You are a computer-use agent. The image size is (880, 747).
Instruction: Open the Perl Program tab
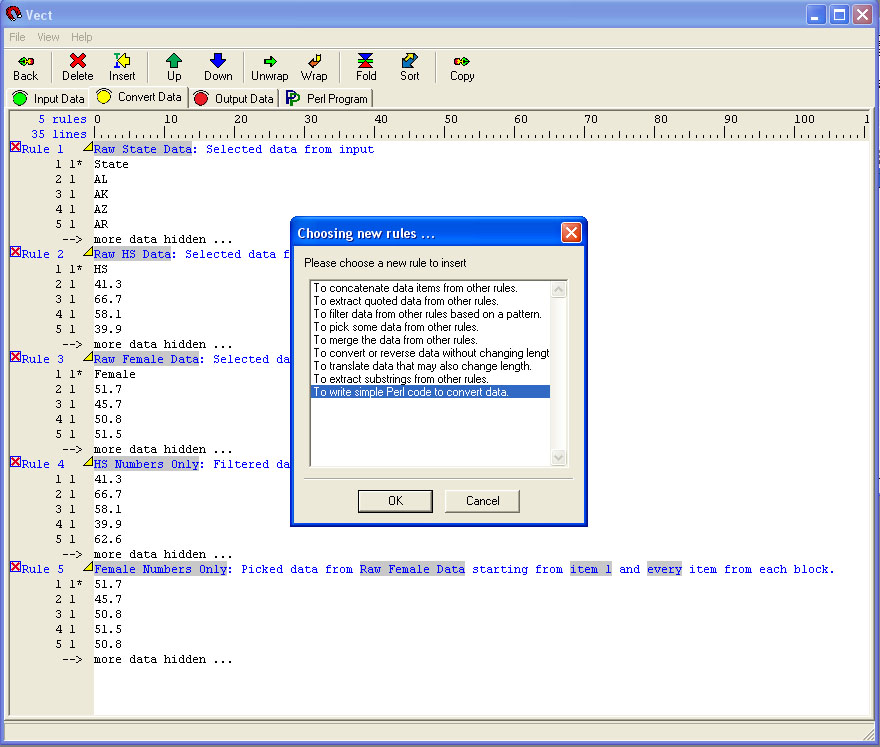[x=327, y=99]
